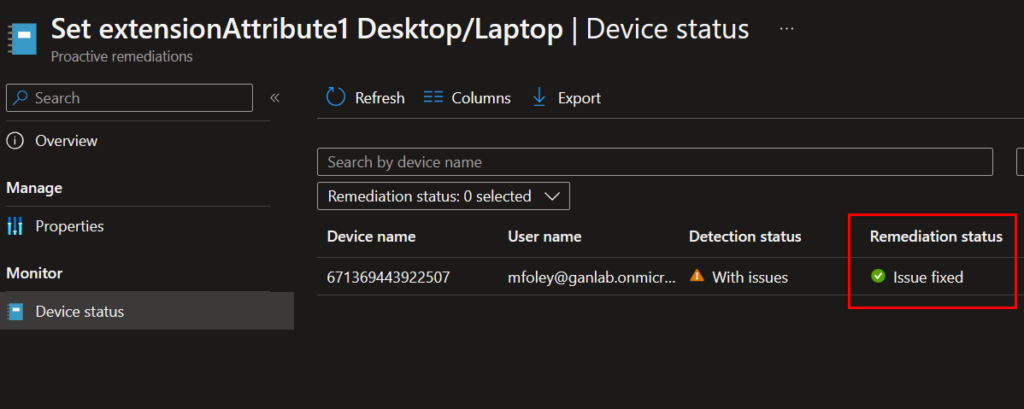Open the ellipsis more options menu
This screenshot has height=409, width=1024.
(786, 29)
